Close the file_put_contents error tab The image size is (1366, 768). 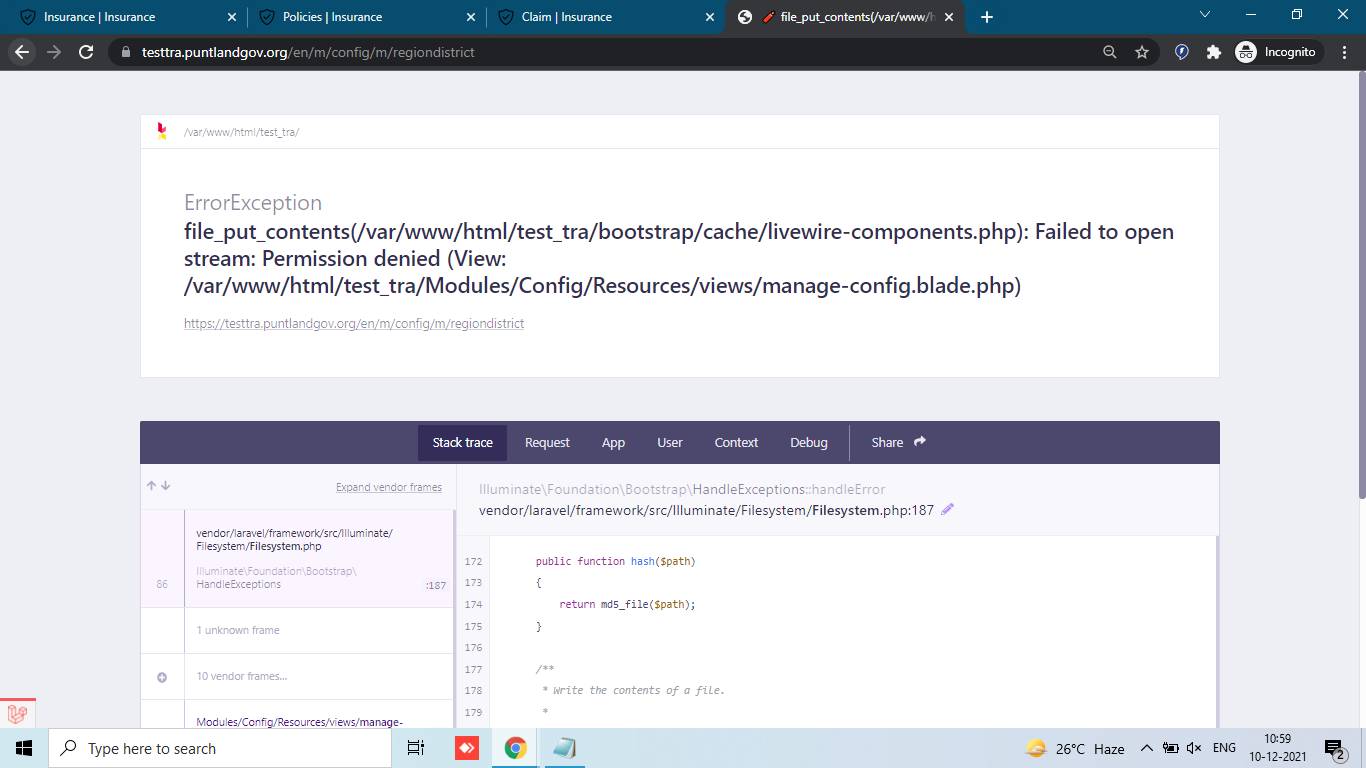948,17
